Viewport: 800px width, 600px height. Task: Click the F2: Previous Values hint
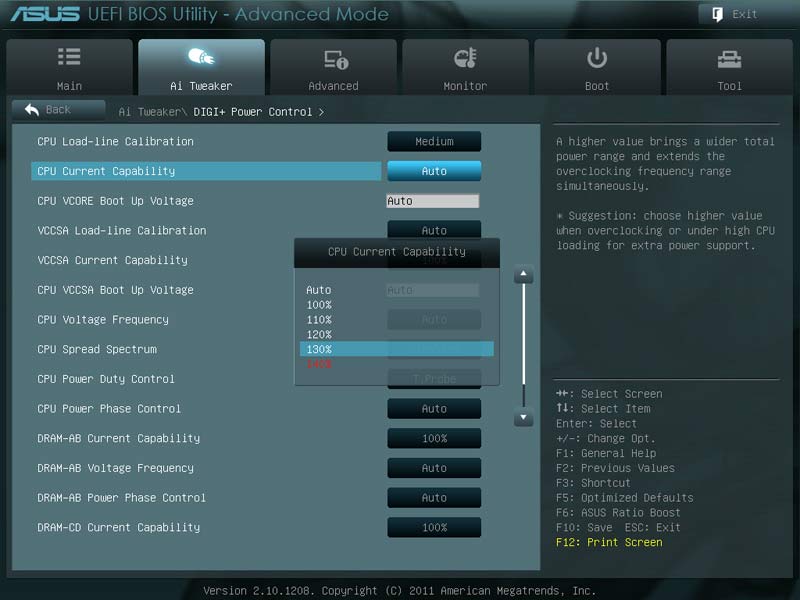tap(615, 468)
